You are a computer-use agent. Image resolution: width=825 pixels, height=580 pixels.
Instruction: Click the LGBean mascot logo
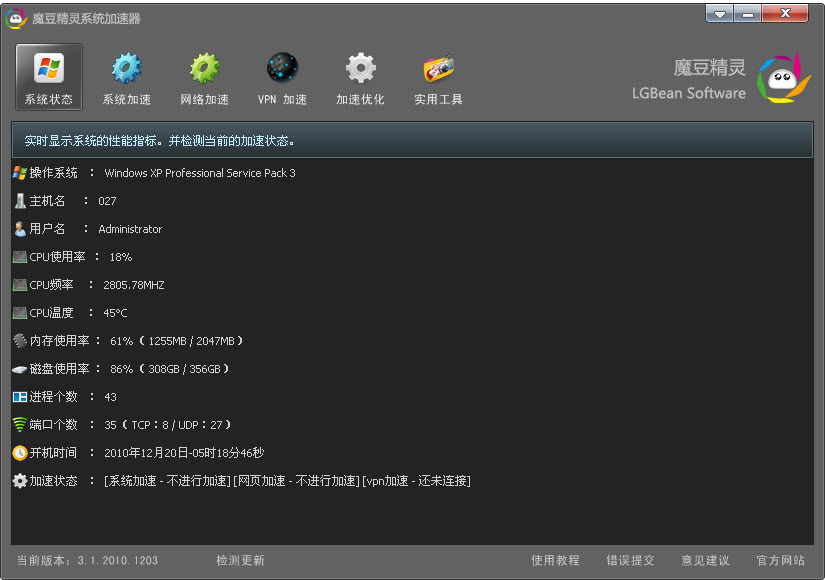tap(783, 80)
